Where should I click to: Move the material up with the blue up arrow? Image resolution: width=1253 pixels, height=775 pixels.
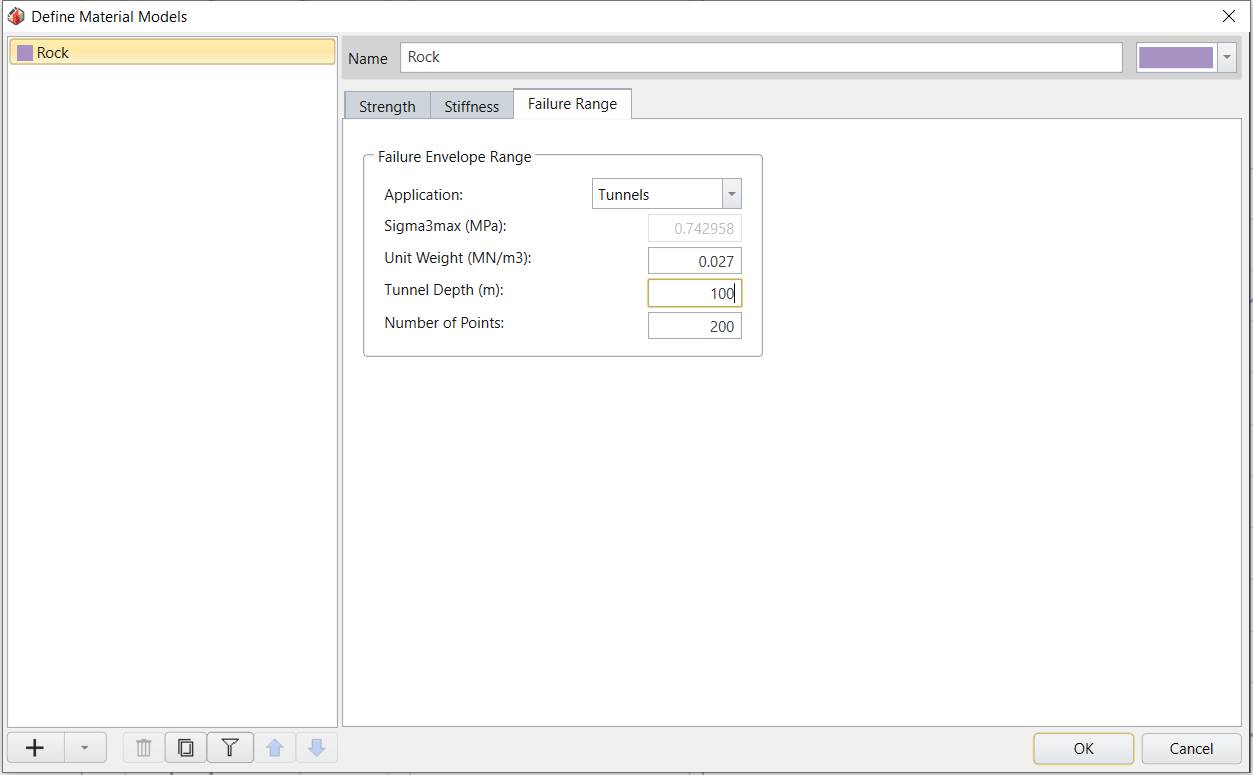[x=273, y=747]
